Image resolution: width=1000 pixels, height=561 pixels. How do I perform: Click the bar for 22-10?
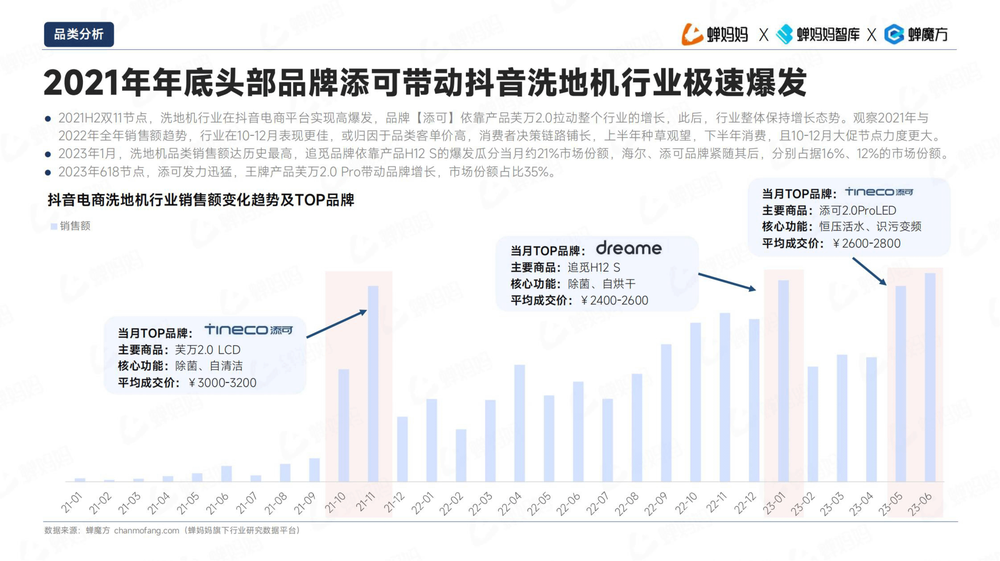point(696,402)
